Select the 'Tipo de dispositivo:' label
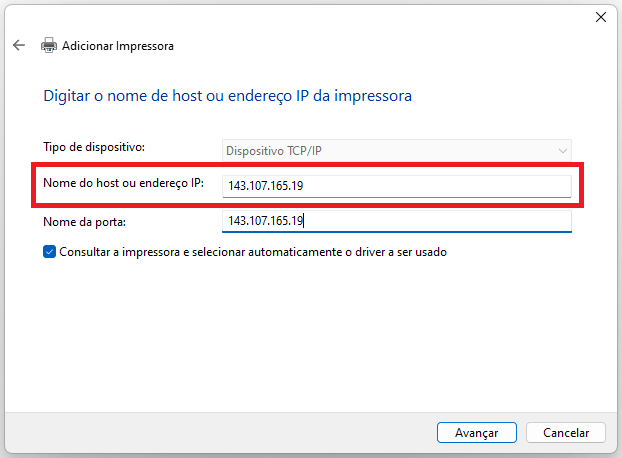The image size is (622, 458). click(94, 147)
